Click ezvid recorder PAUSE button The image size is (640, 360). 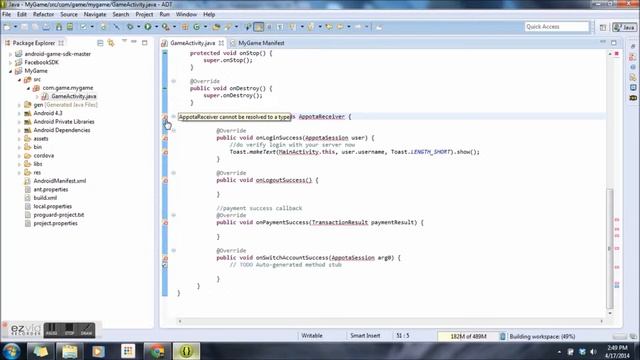51,330
